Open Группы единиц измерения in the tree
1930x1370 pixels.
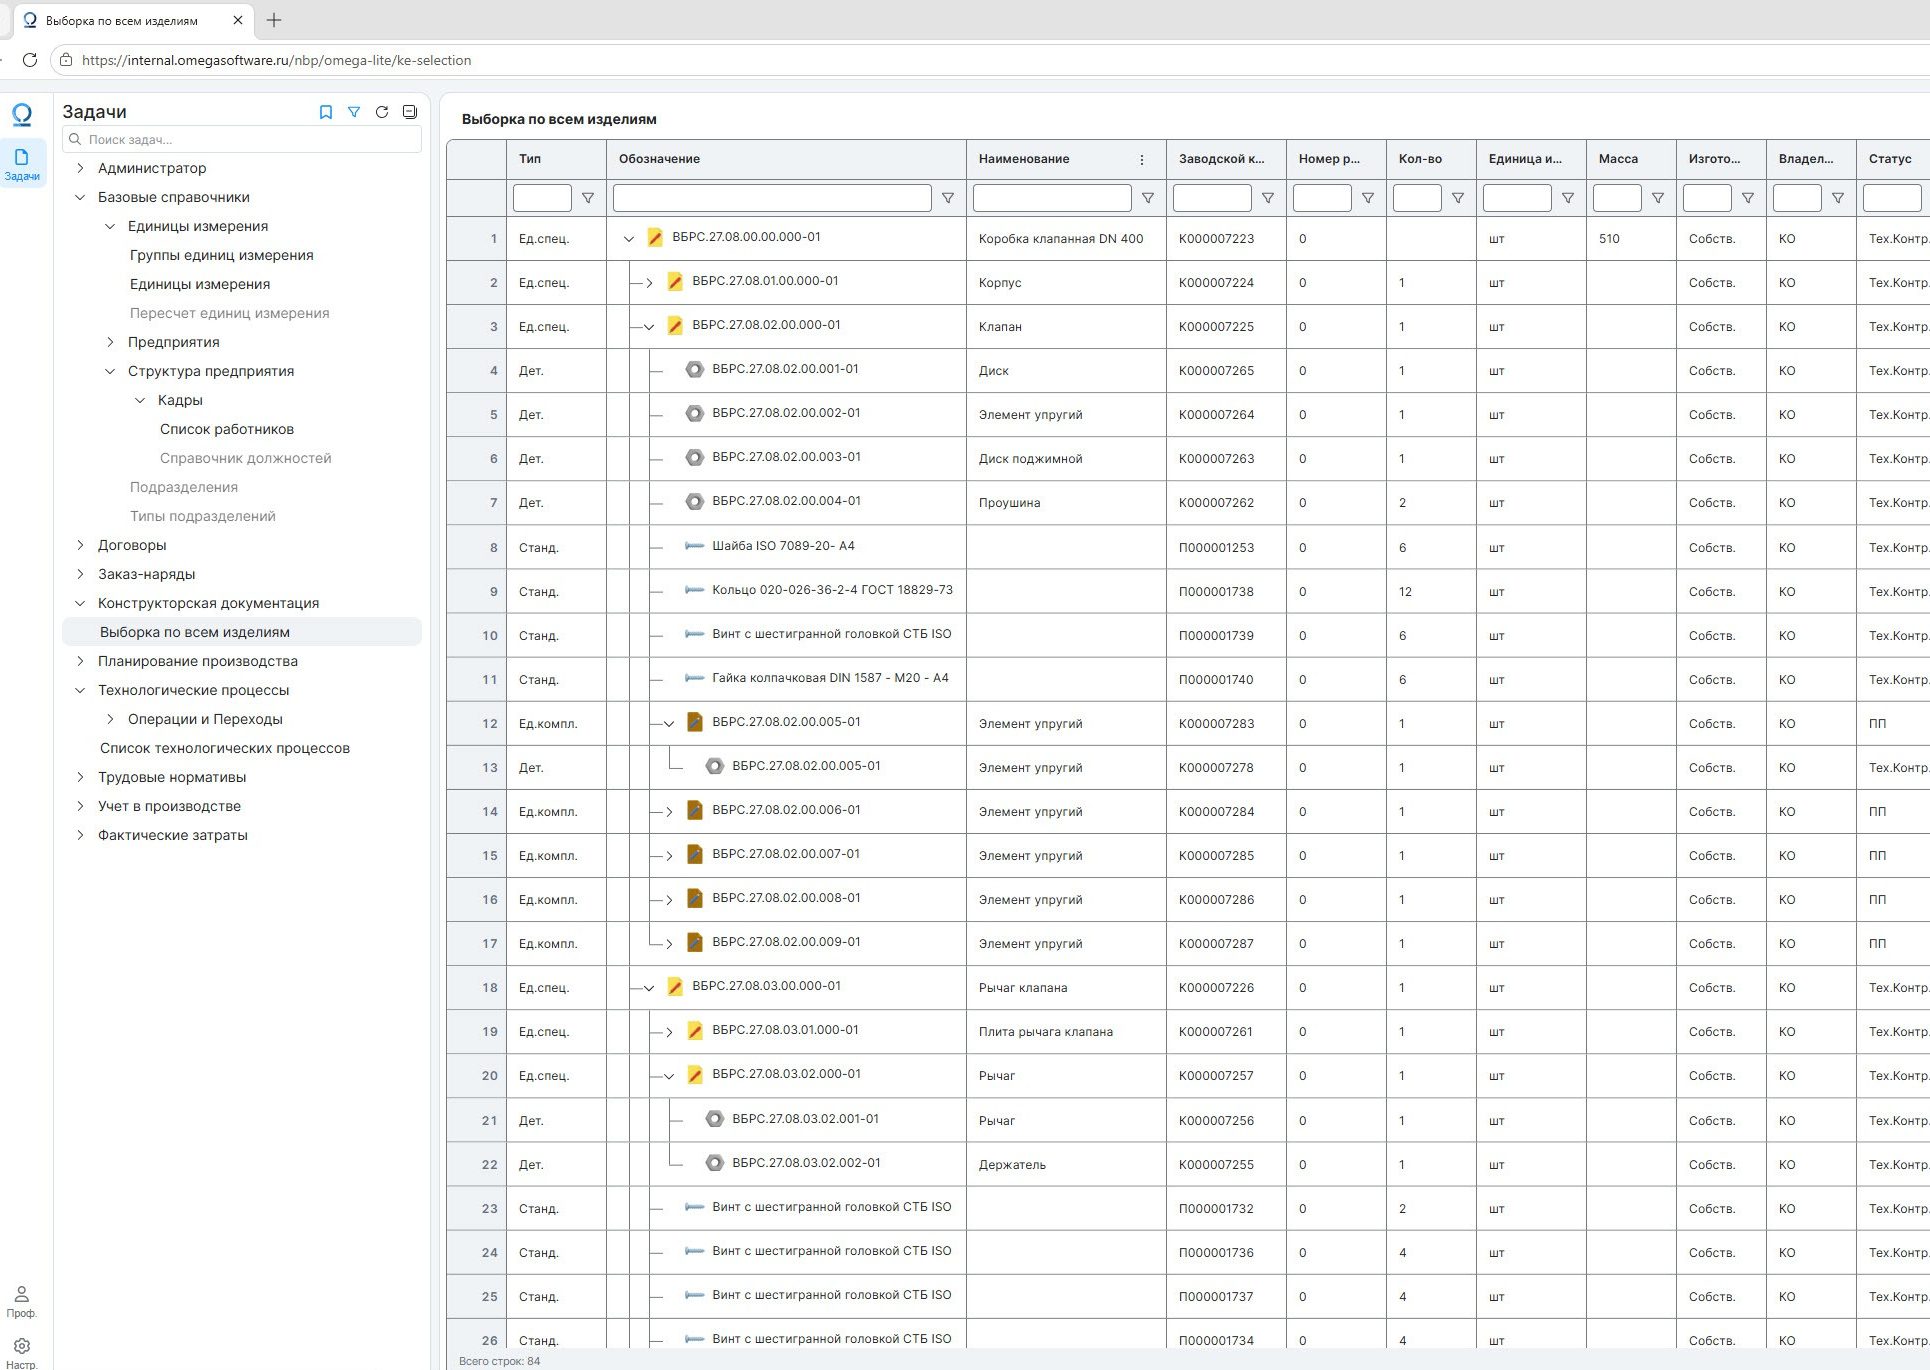222,255
